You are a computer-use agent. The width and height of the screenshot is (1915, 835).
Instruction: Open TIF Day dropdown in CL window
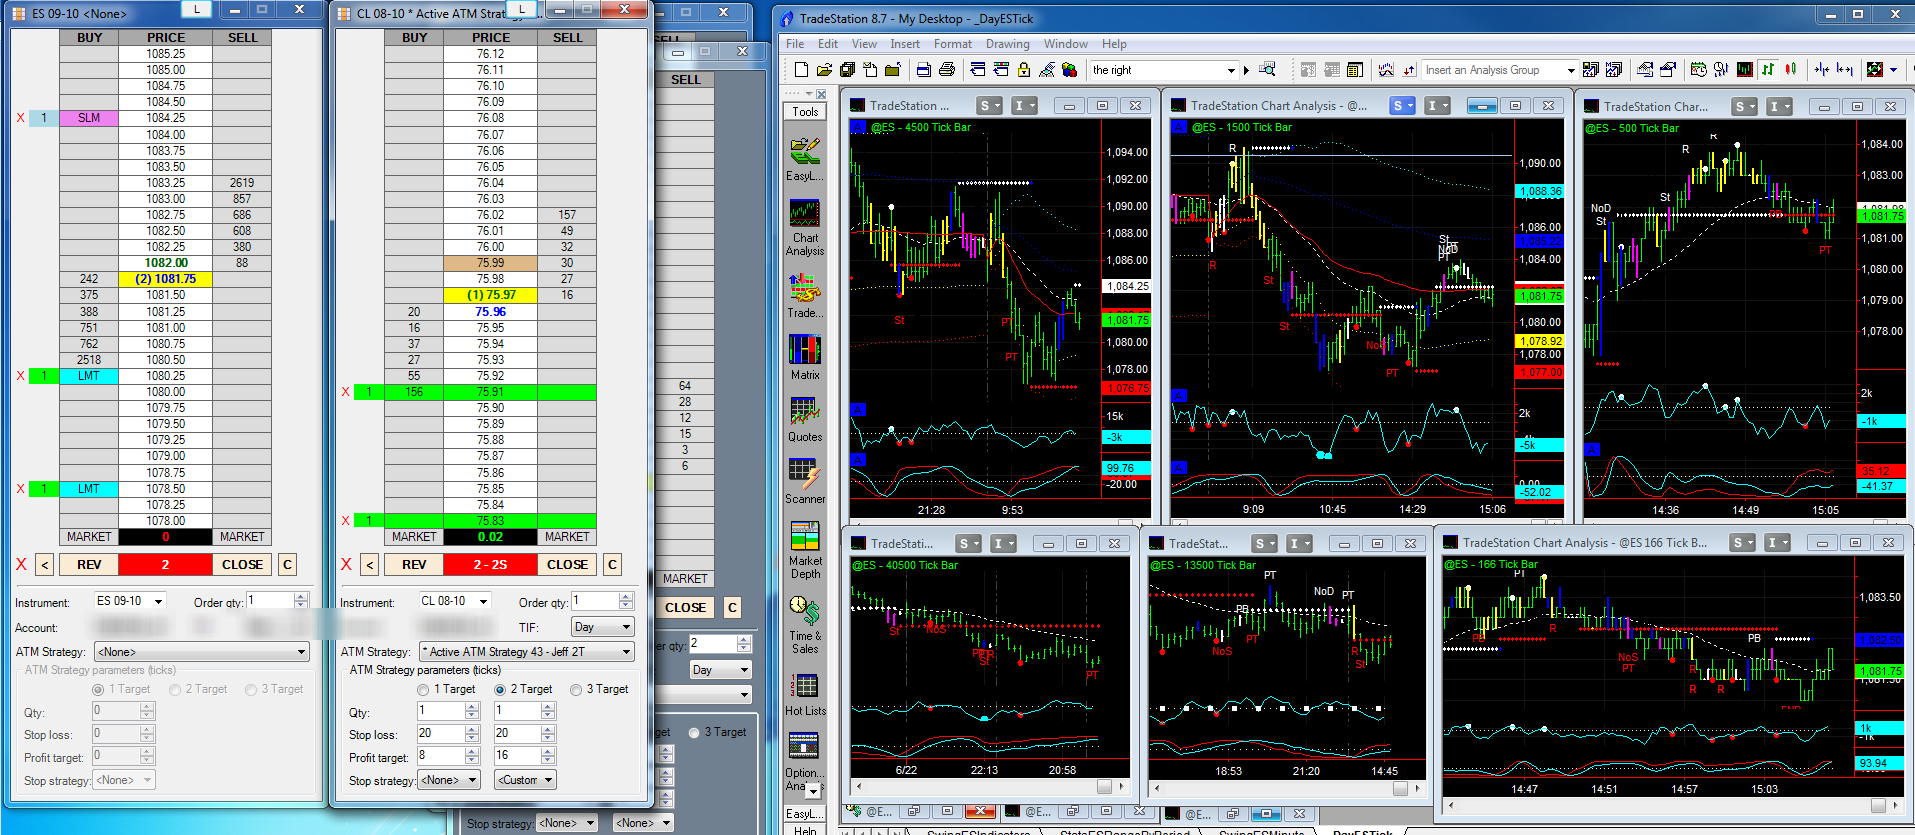[x=603, y=627]
